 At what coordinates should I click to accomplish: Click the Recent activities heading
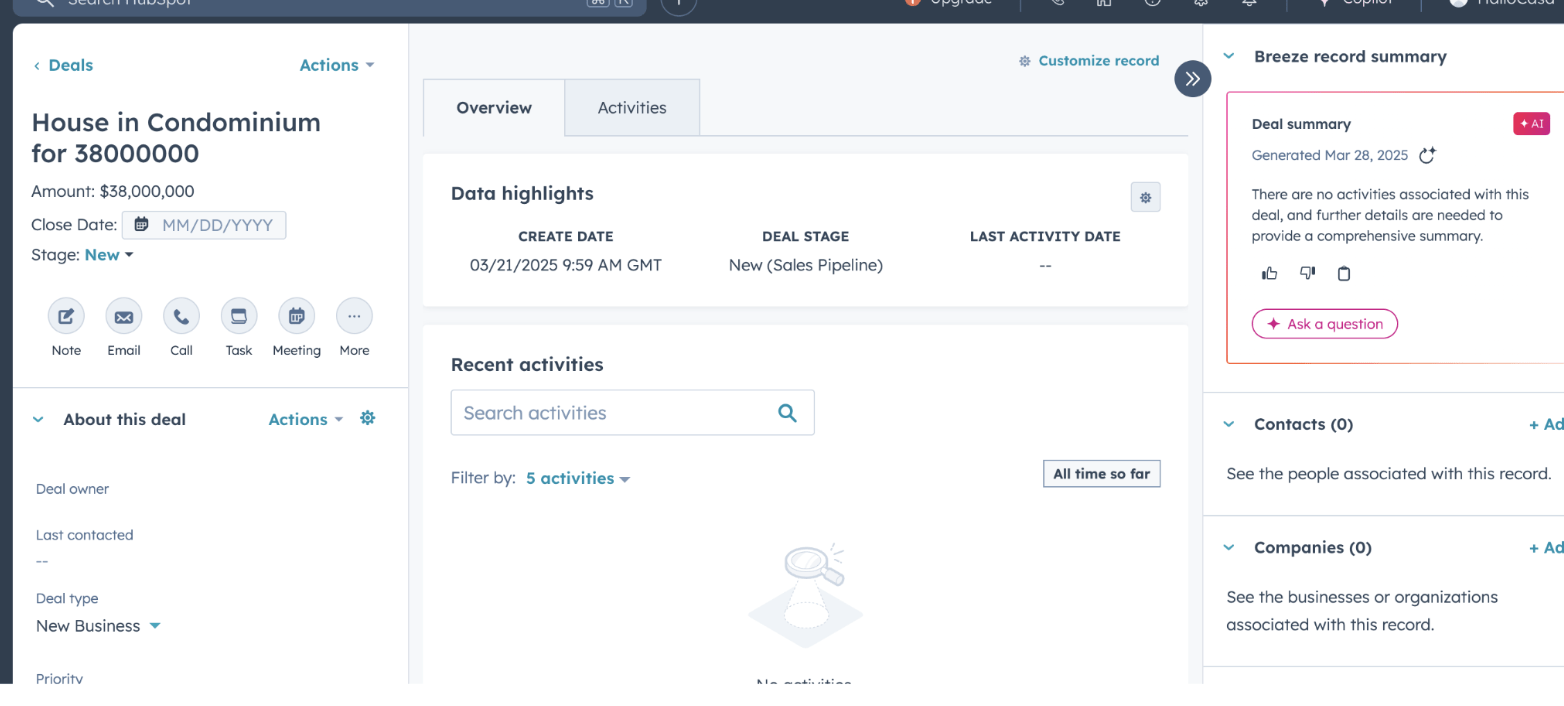(x=527, y=365)
